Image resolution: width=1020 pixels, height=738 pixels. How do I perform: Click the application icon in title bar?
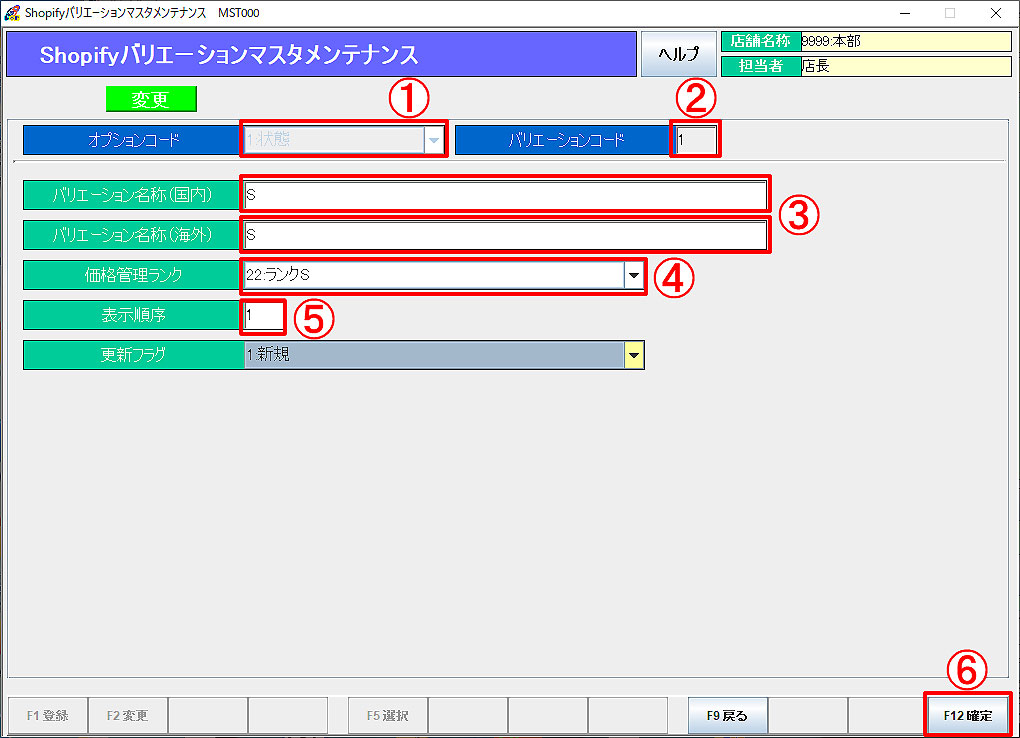12,13
